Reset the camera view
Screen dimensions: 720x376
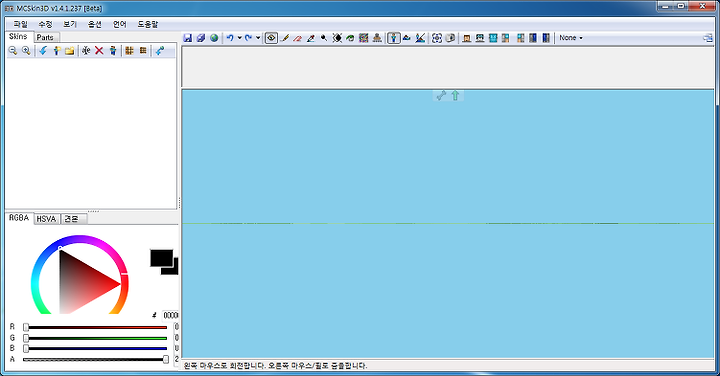point(437,38)
